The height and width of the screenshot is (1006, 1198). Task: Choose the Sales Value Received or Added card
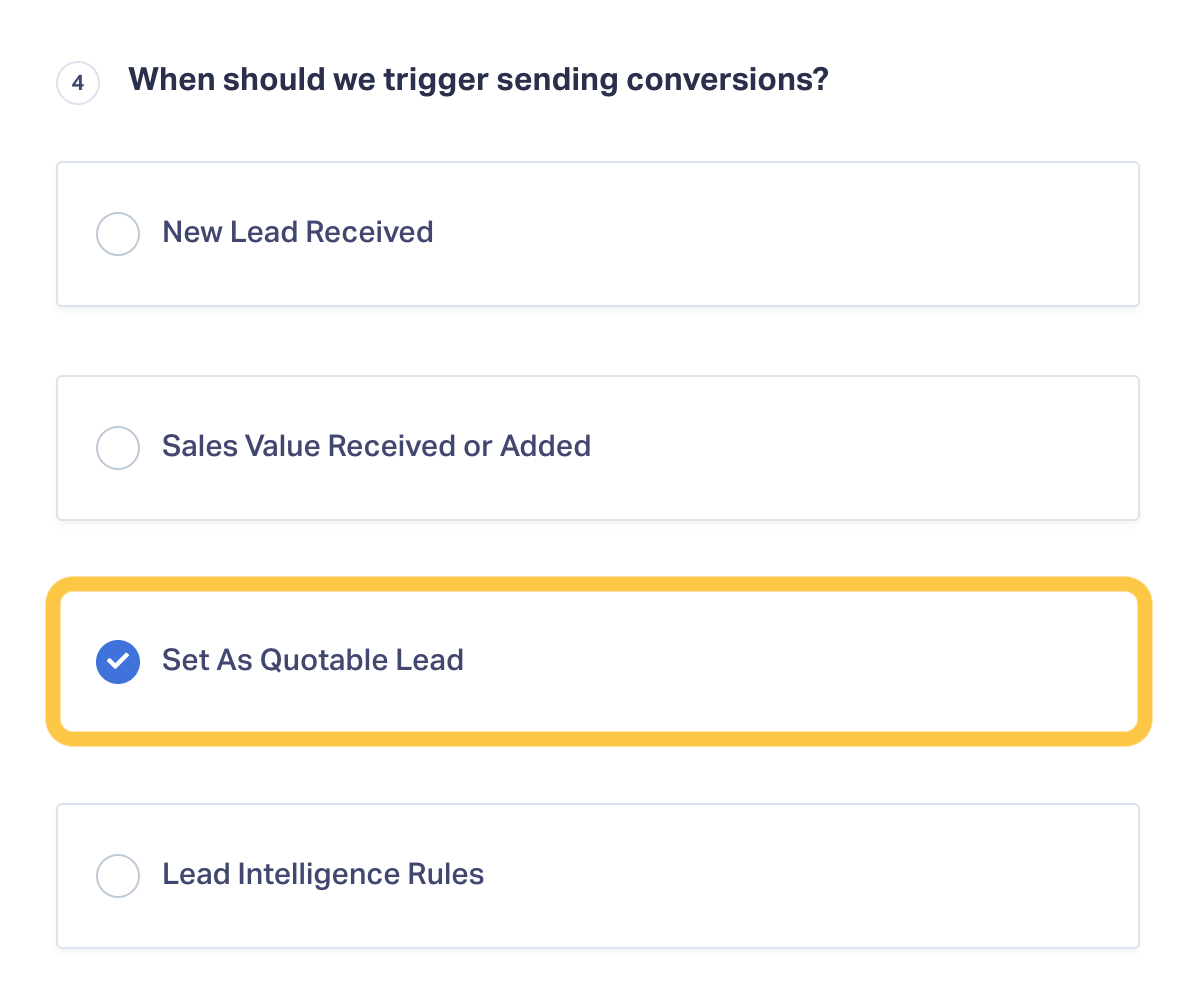(598, 448)
